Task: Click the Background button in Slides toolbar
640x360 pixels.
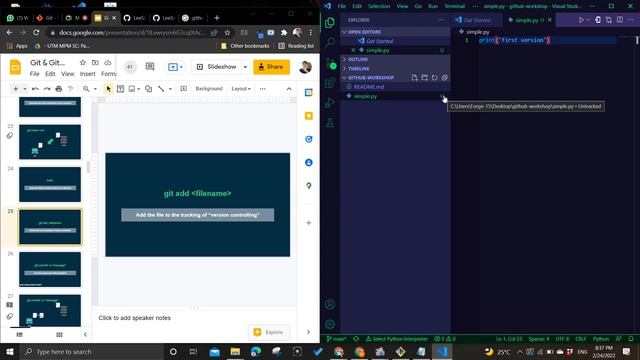Action: 209,89
